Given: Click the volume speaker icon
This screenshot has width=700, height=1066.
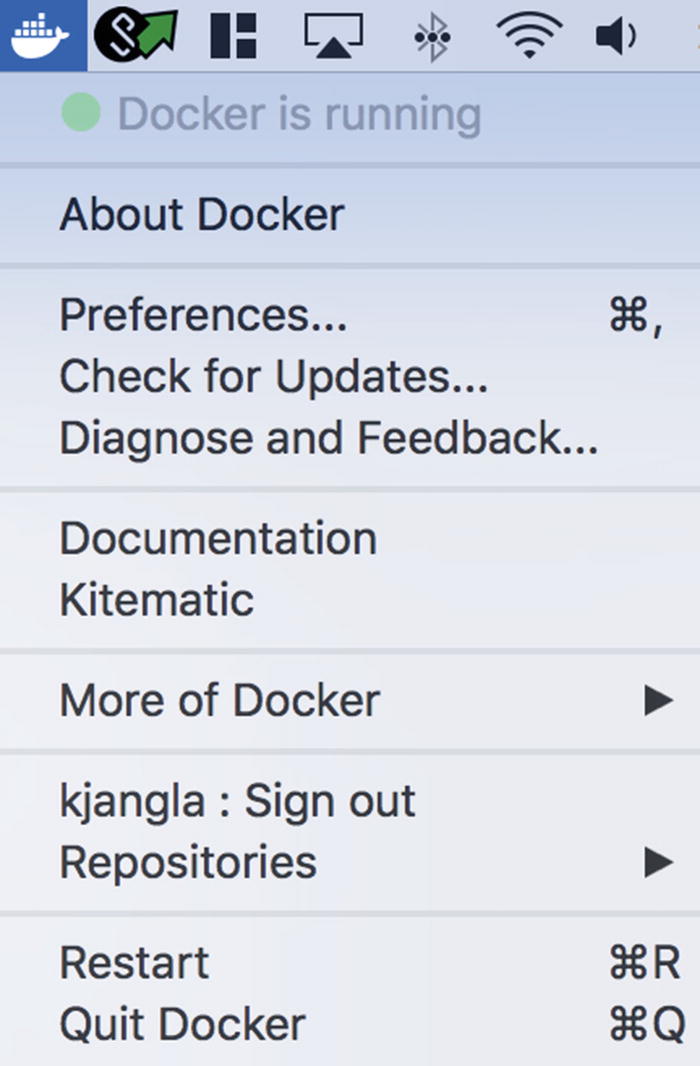Looking at the screenshot, I should [x=616, y=37].
